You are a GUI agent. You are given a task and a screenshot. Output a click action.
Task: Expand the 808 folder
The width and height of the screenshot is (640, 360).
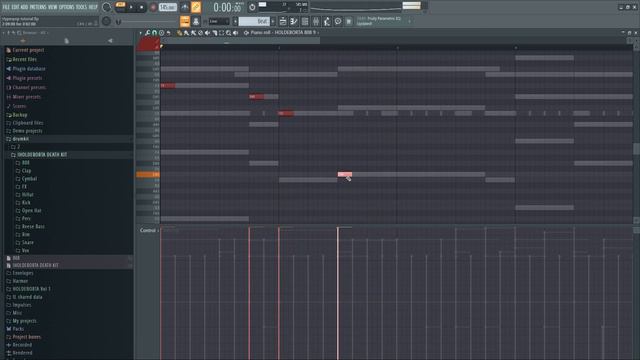[25, 163]
